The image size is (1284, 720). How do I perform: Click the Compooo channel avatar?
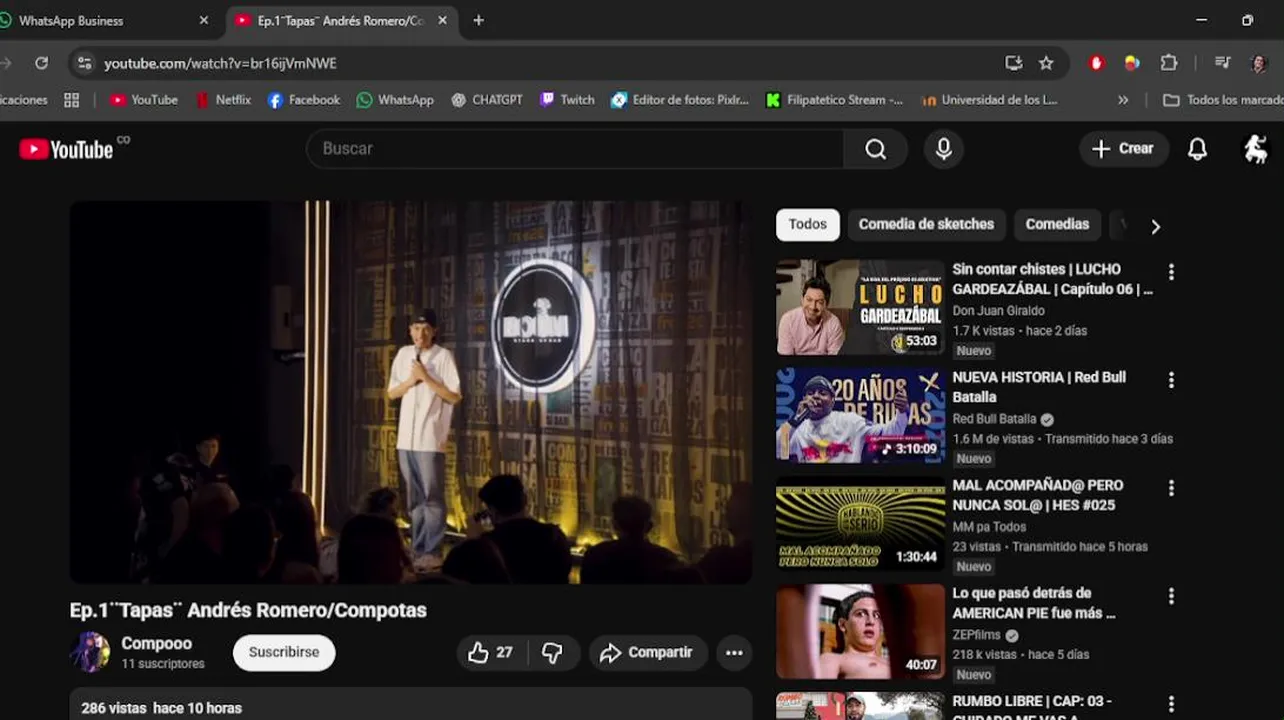[x=90, y=652]
